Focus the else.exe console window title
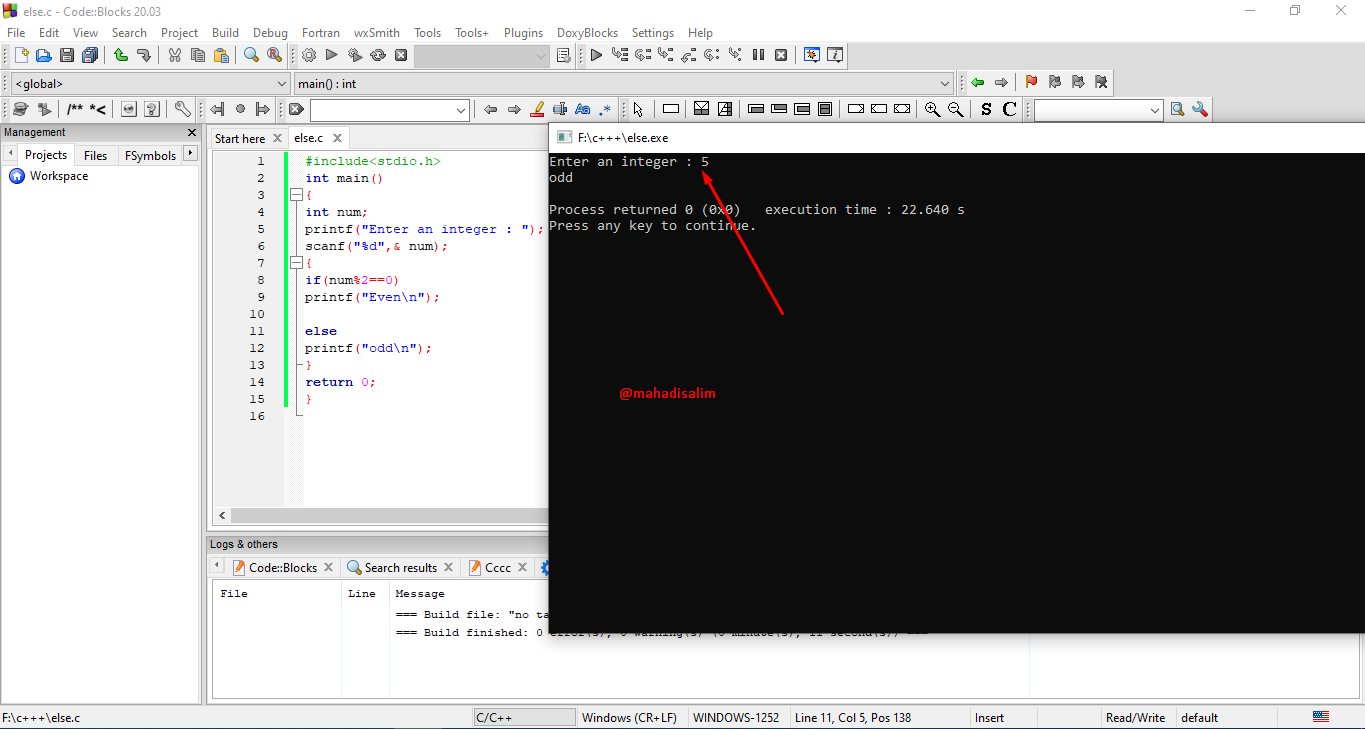The height and width of the screenshot is (729, 1365). (622, 138)
